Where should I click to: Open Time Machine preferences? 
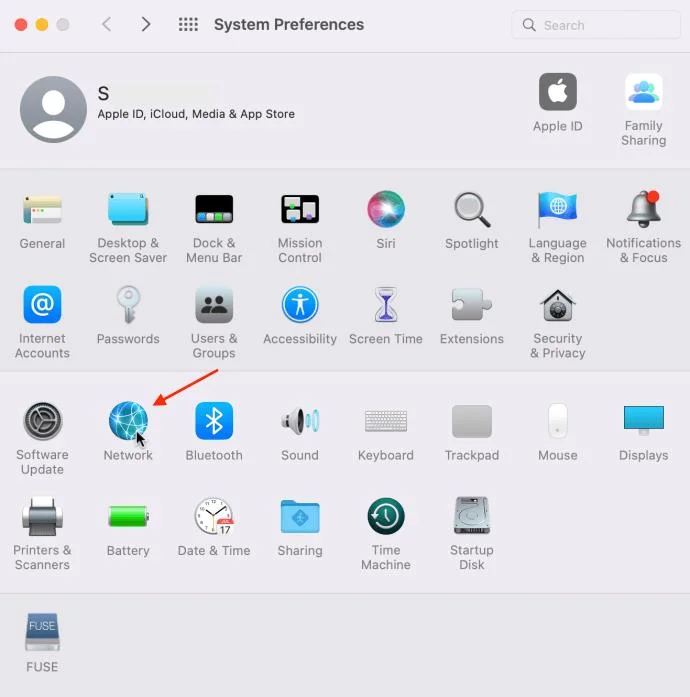pyautogui.click(x=386, y=517)
